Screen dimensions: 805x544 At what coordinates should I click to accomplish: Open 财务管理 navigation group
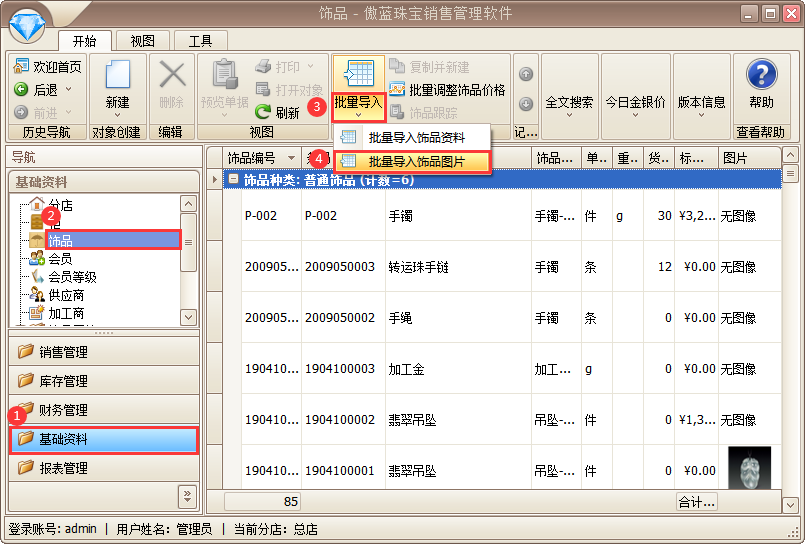point(104,410)
